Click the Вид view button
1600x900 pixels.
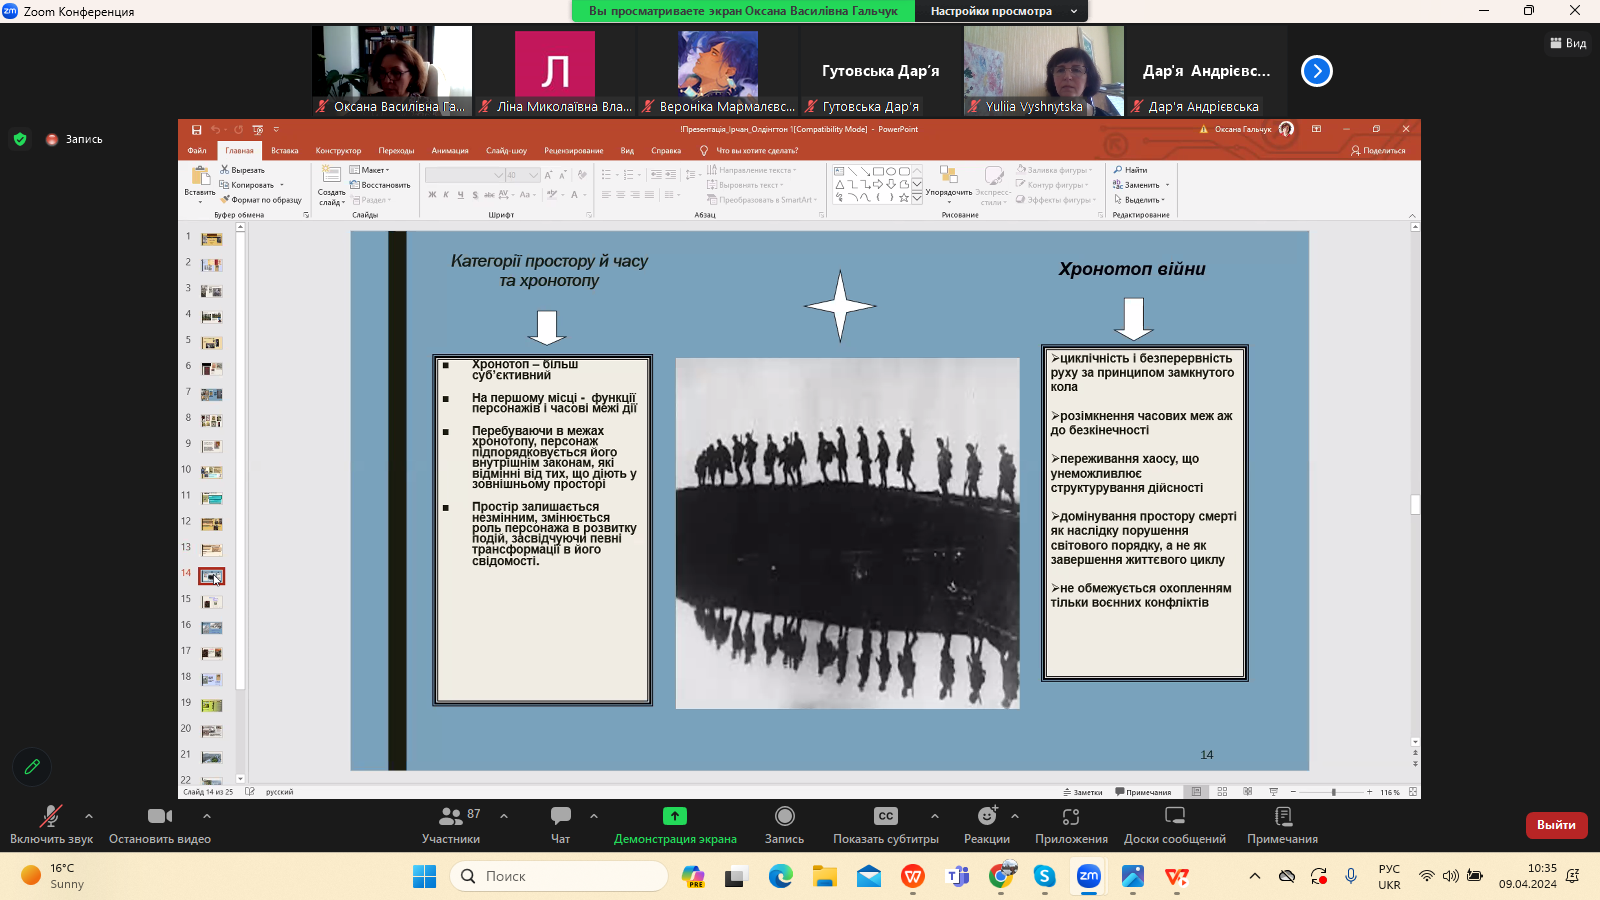1568,43
